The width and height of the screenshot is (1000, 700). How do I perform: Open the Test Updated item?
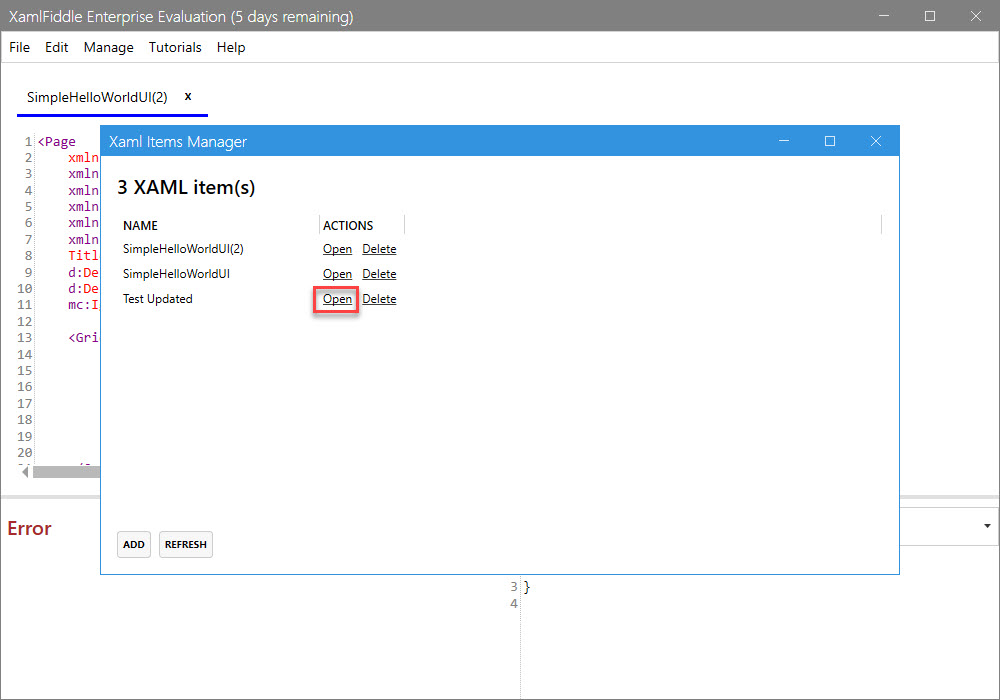337,298
